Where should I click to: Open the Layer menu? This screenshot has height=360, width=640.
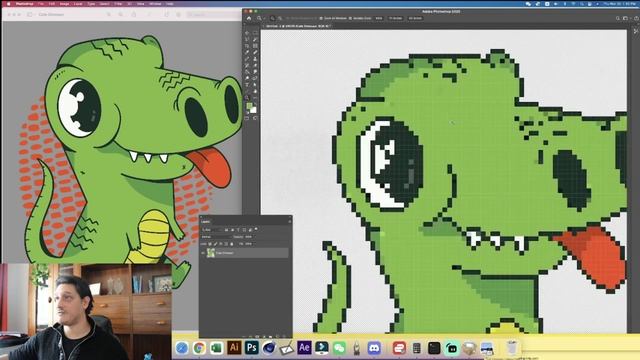click(78, 4)
